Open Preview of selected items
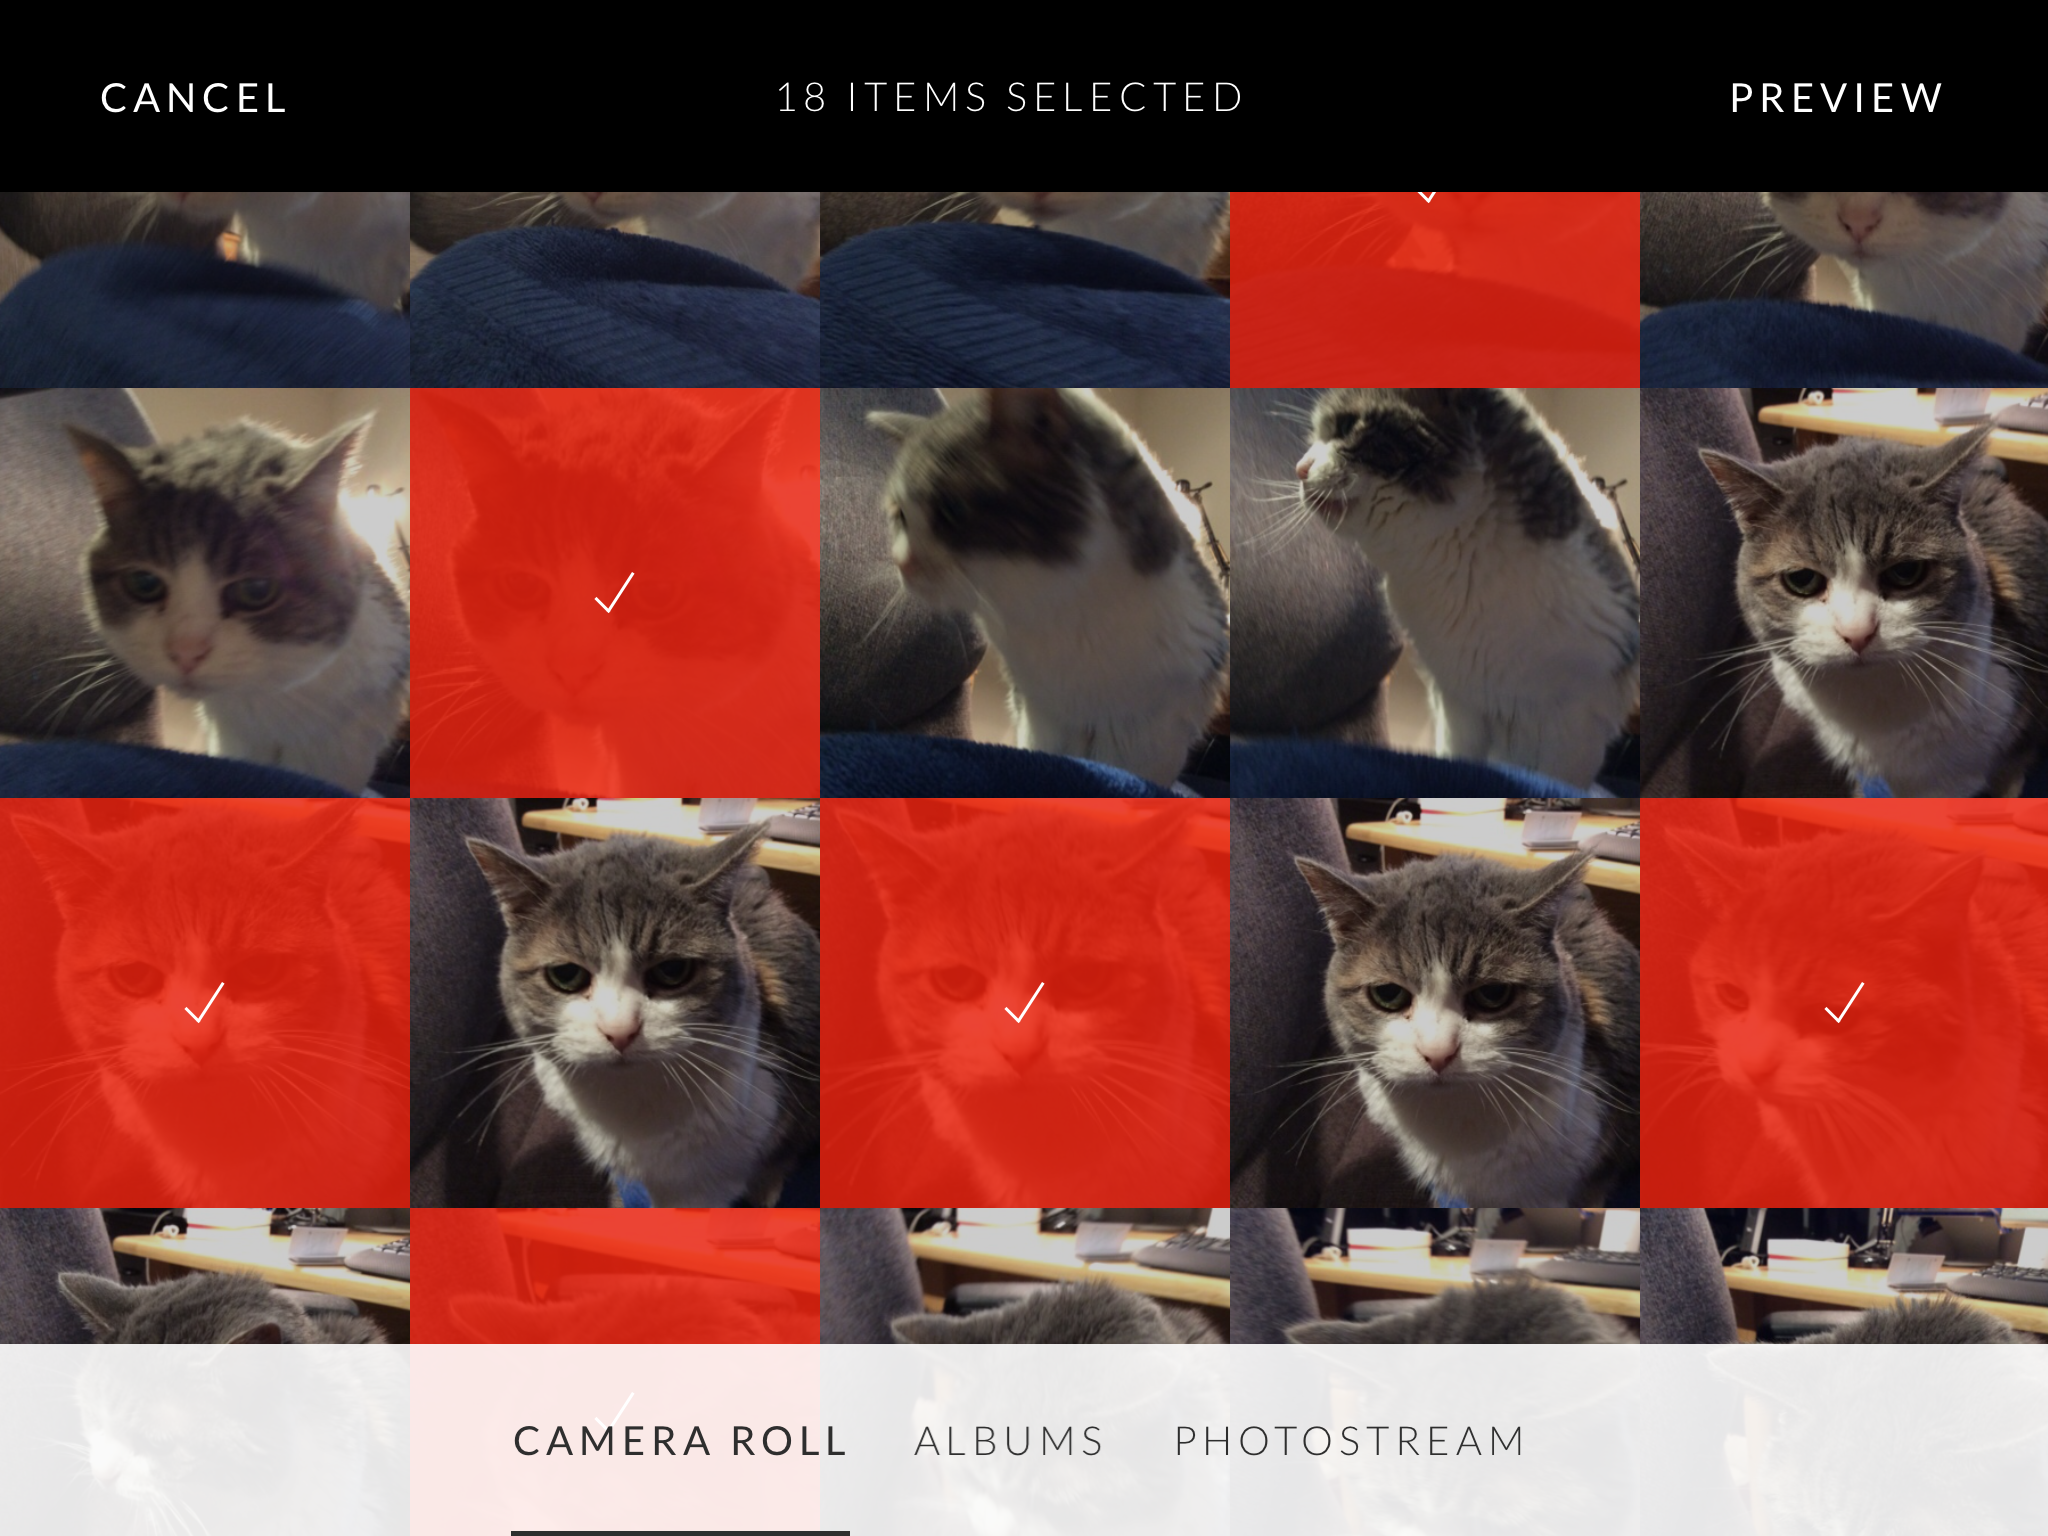This screenshot has width=2048, height=1536. point(1837,98)
